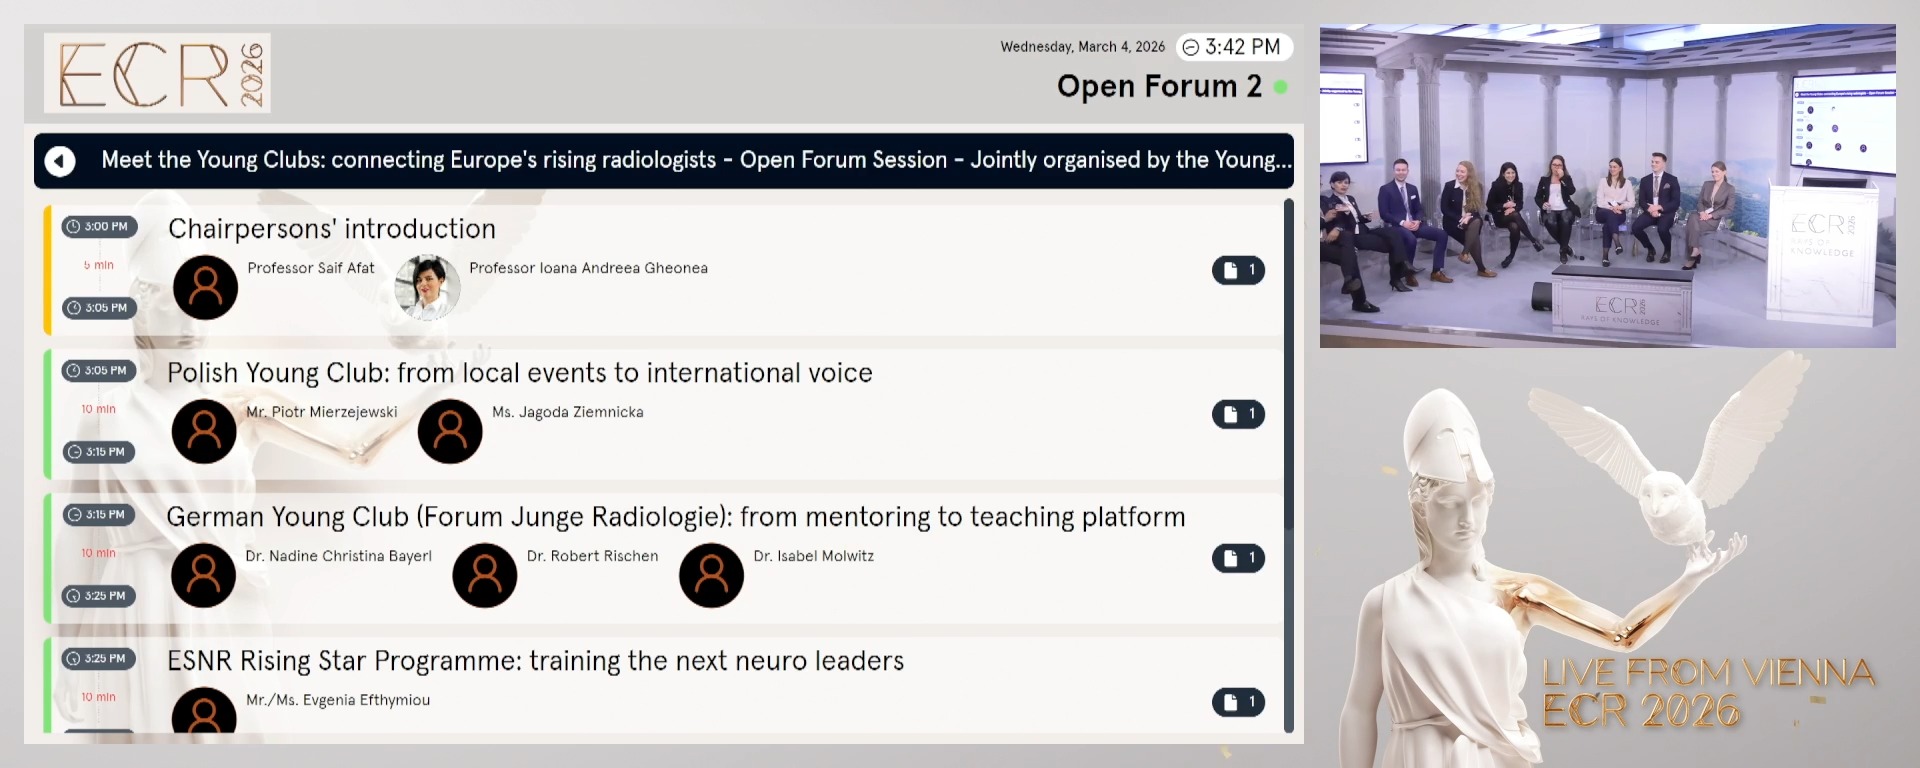Click name Ms. Jagoda Ziemnicka
Image resolution: width=1920 pixels, height=768 pixels.
568,412
